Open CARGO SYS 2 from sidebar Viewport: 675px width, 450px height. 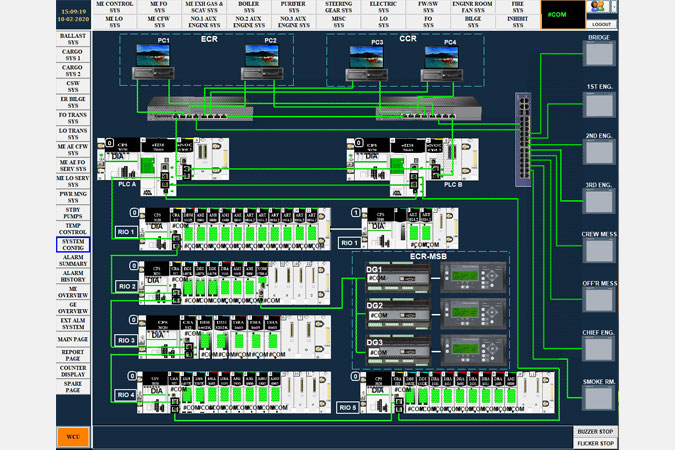[x=73, y=71]
